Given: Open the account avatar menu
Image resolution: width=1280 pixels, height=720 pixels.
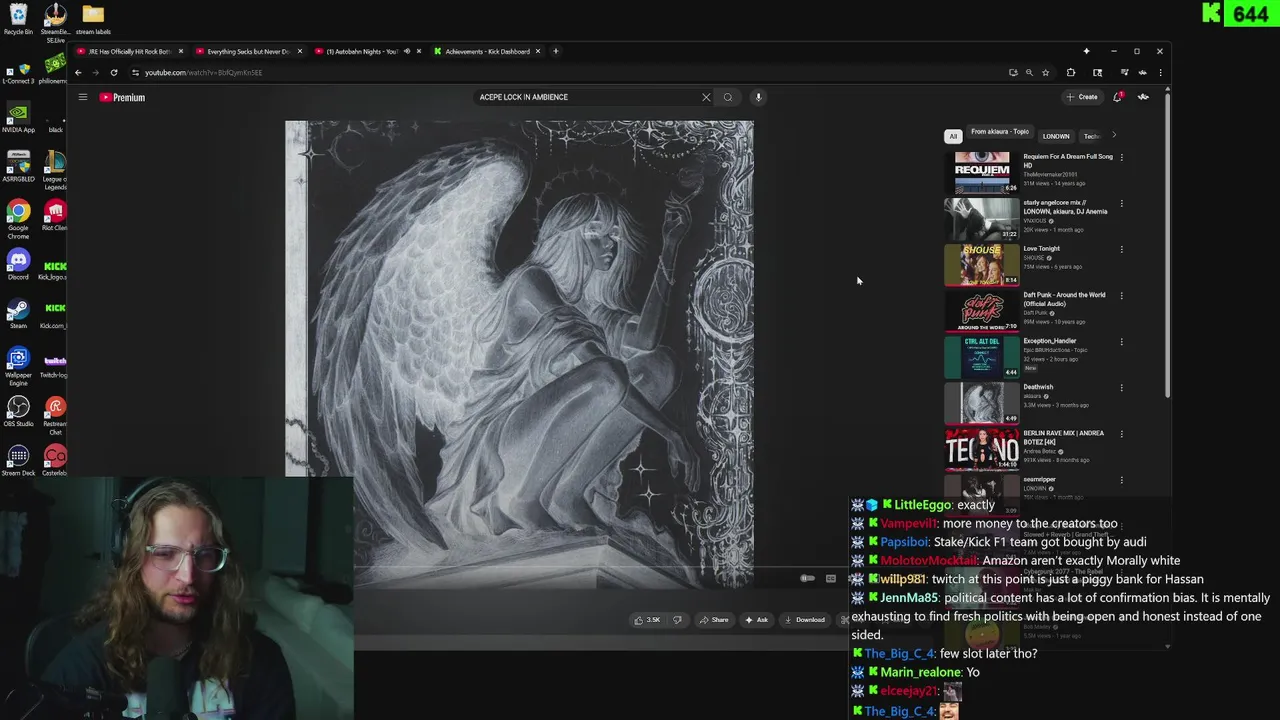Looking at the screenshot, I should click(x=1143, y=97).
